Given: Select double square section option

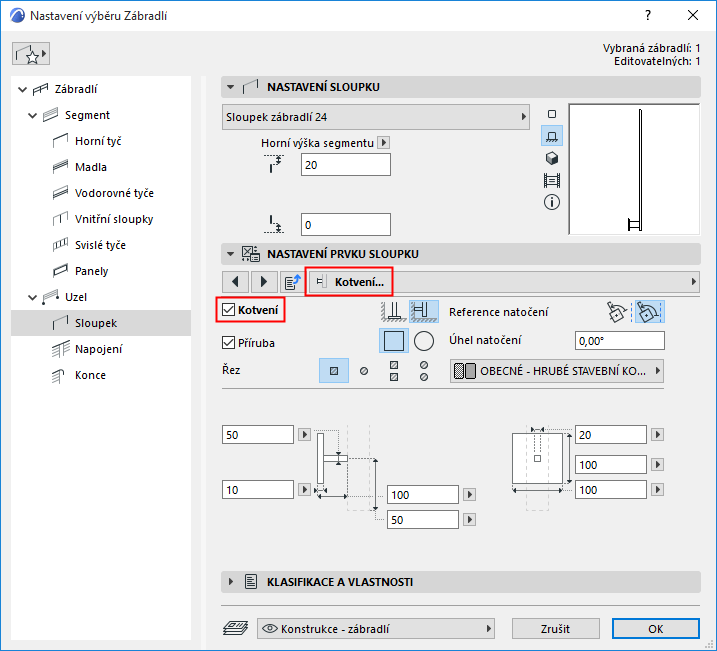Looking at the screenshot, I should pyautogui.click(x=394, y=371).
